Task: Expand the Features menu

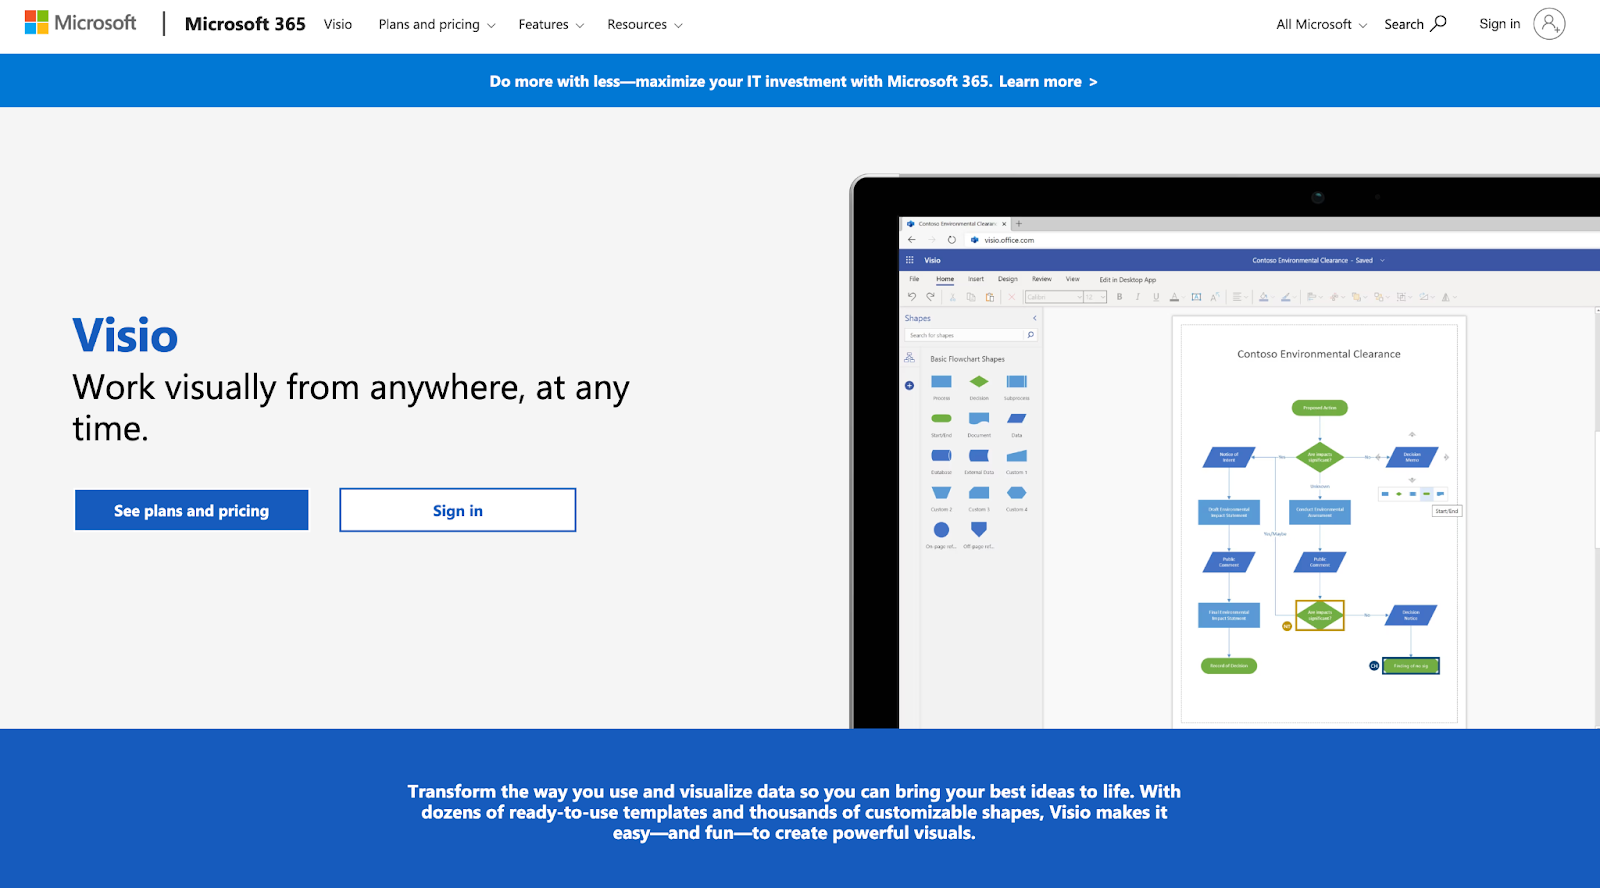Action: (x=551, y=24)
